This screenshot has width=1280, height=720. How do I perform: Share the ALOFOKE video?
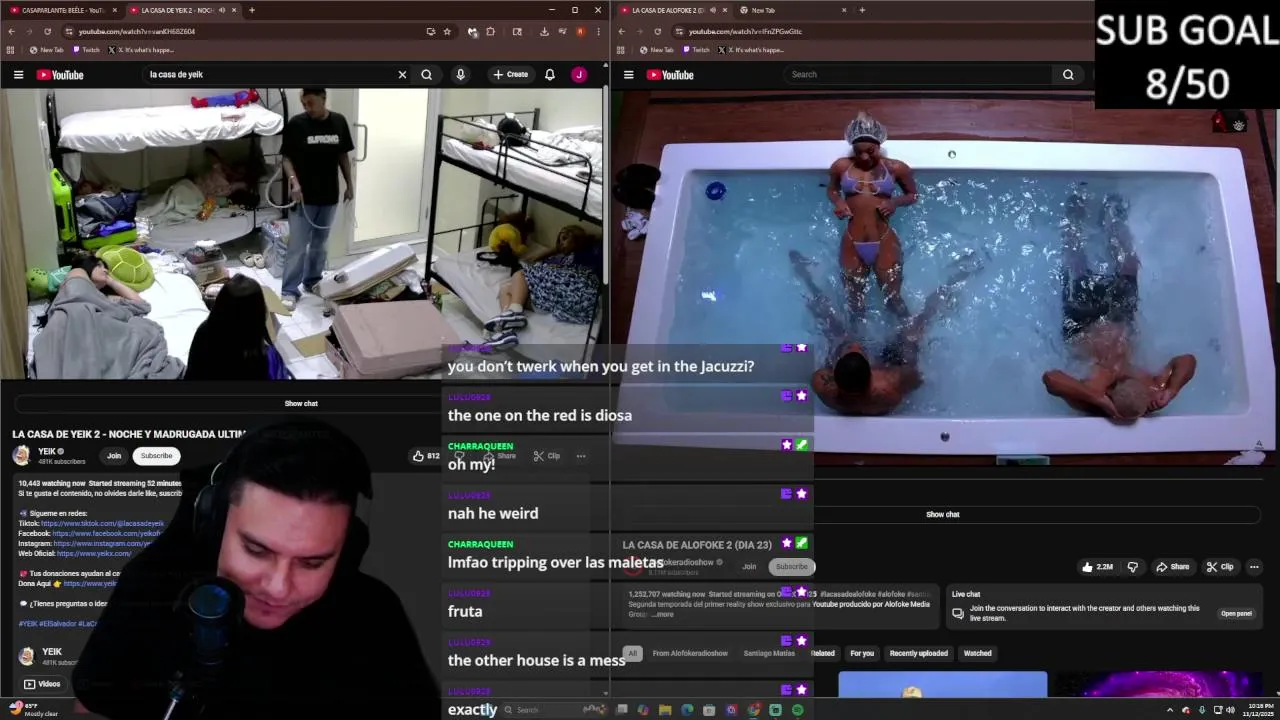point(1172,567)
